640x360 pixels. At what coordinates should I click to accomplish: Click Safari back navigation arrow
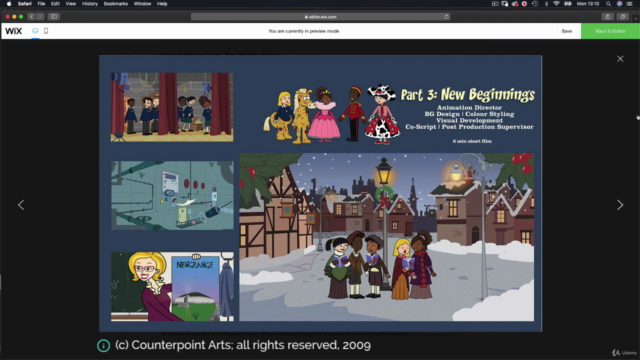pyautogui.click(x=31, y=17)
